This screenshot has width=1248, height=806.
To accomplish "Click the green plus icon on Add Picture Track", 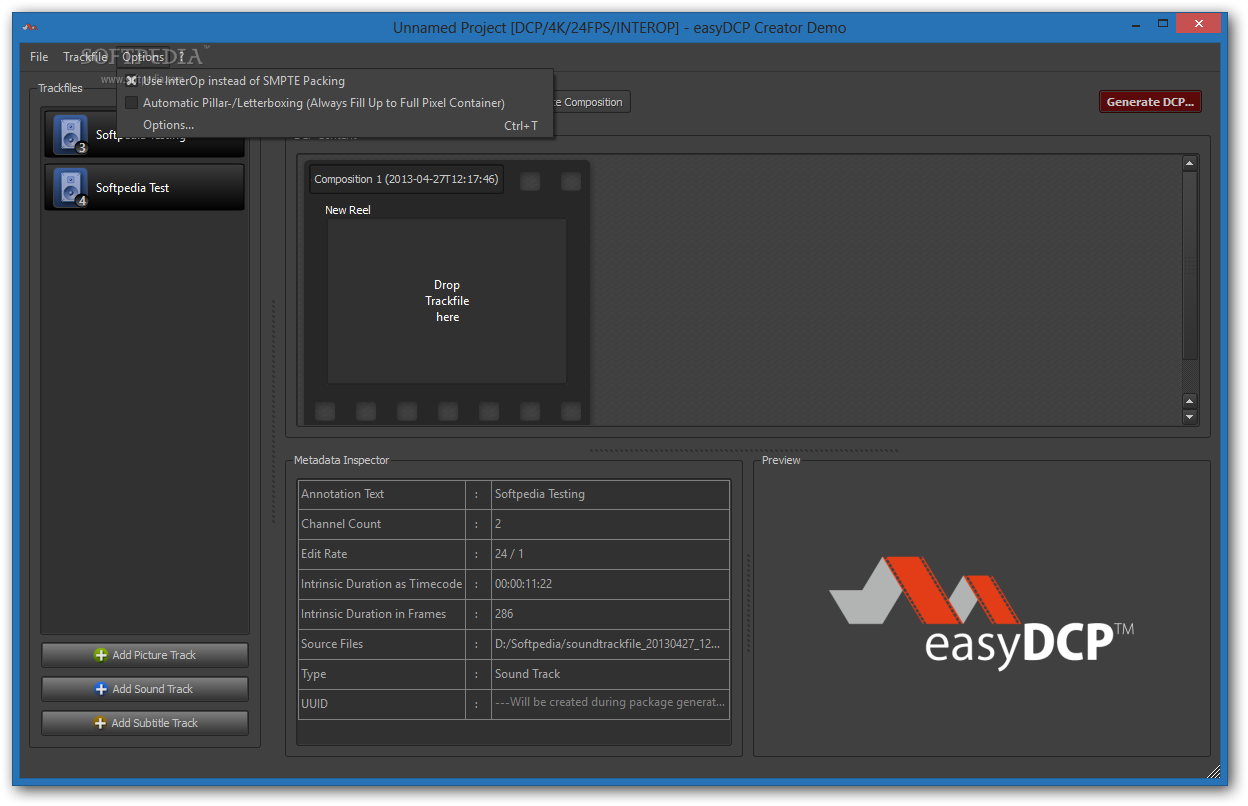I will click(100, 655).
